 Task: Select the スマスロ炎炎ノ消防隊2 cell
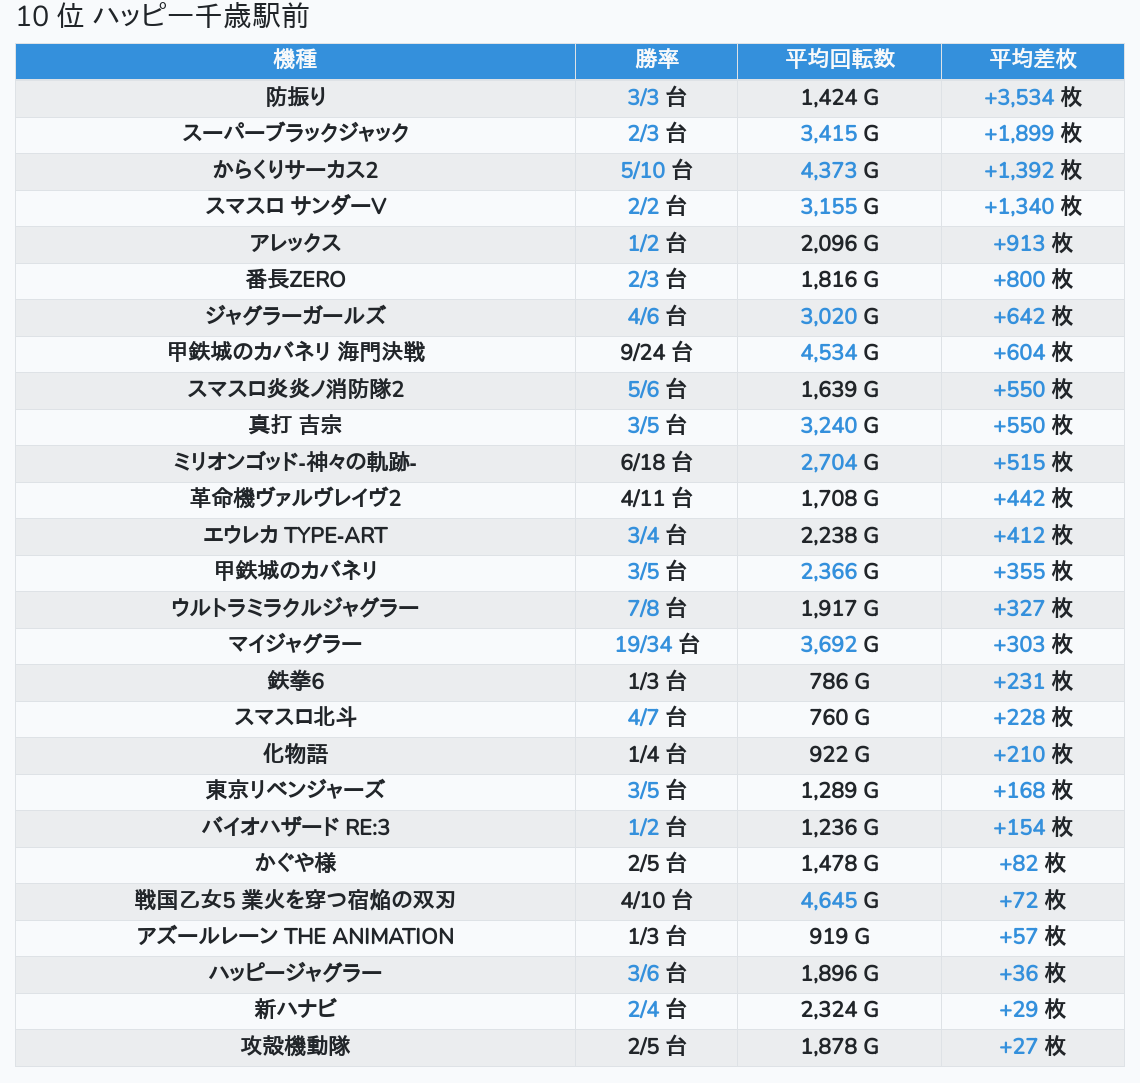pos(295,390)
